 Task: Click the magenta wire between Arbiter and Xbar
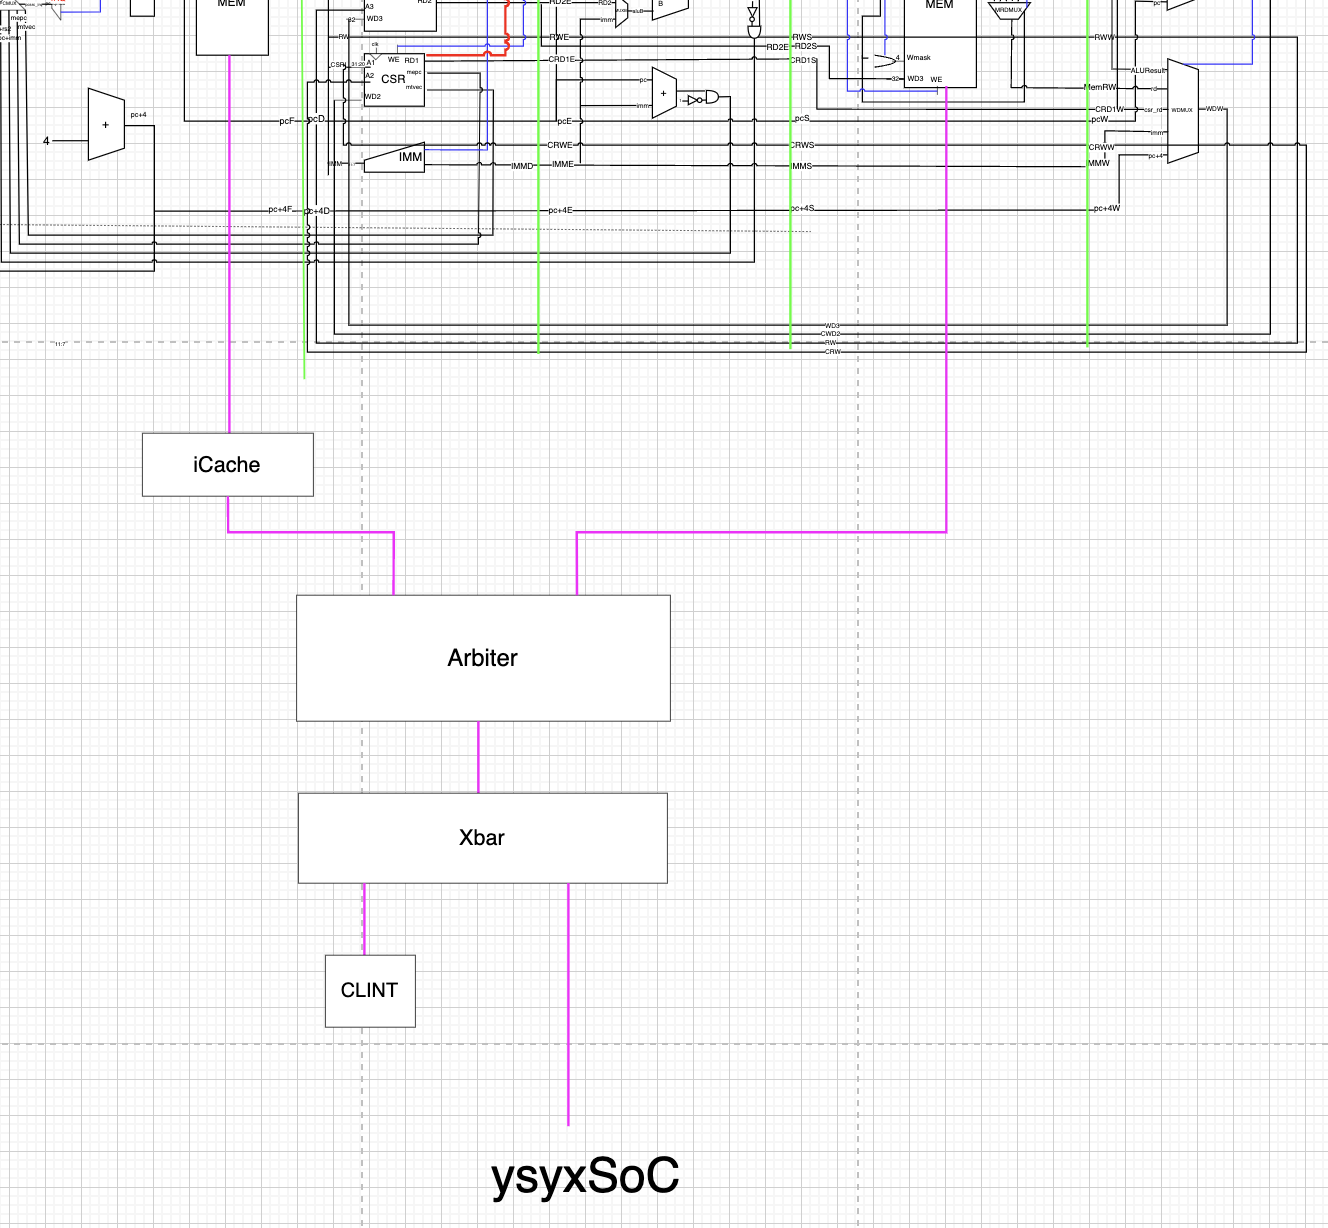pyautogui.click(x=478, y=757)
